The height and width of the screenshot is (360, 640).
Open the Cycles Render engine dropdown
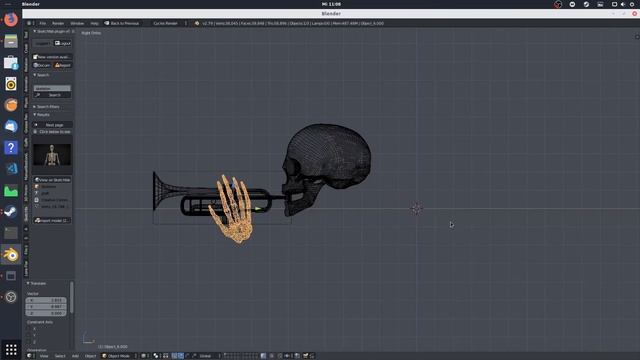coord(168,23)
